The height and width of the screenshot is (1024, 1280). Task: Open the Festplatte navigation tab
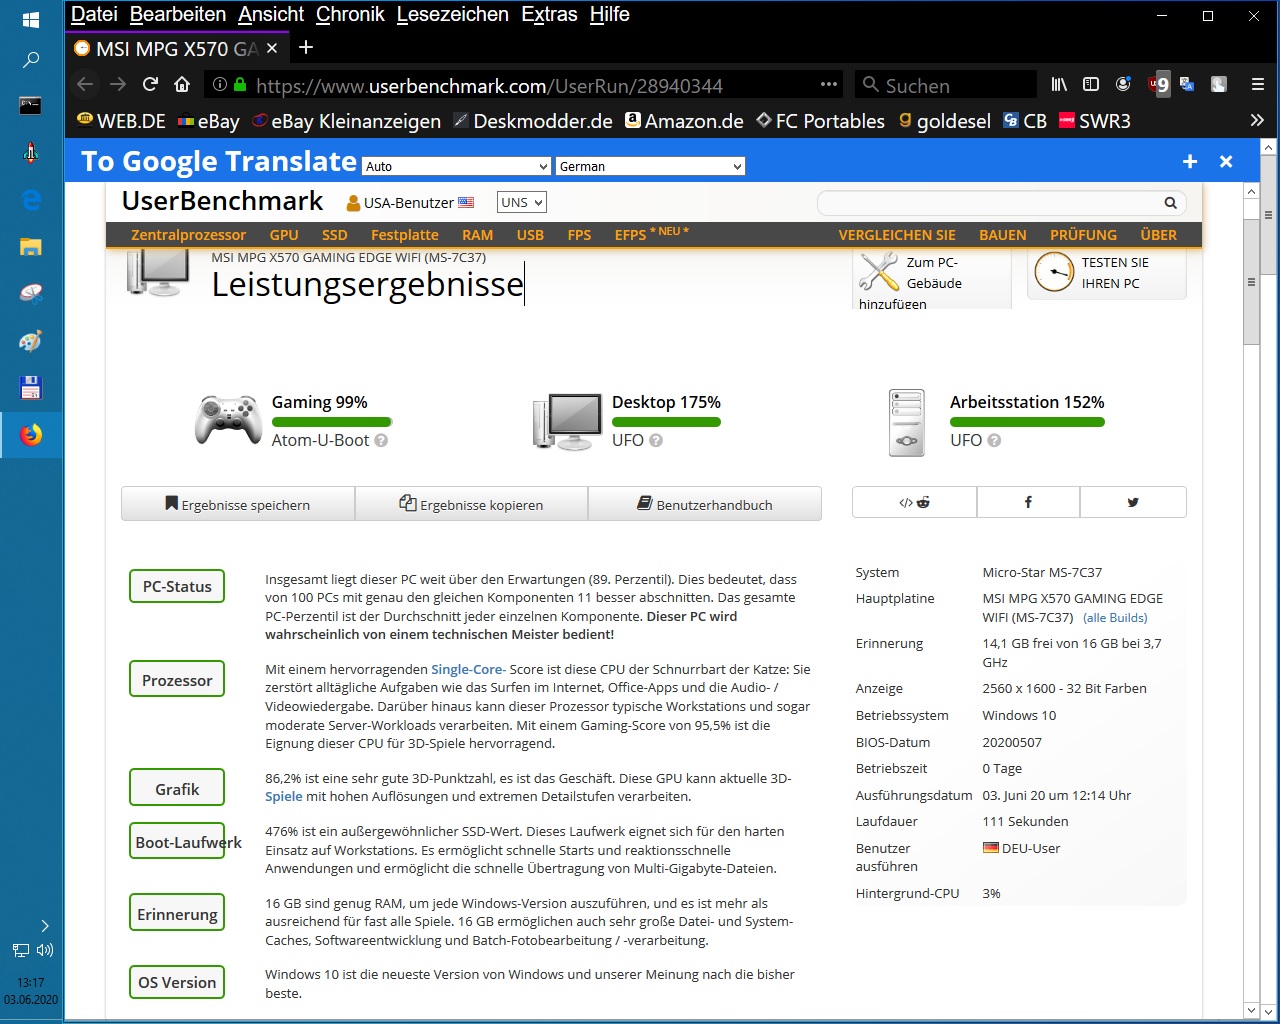(x=405, y=235)
